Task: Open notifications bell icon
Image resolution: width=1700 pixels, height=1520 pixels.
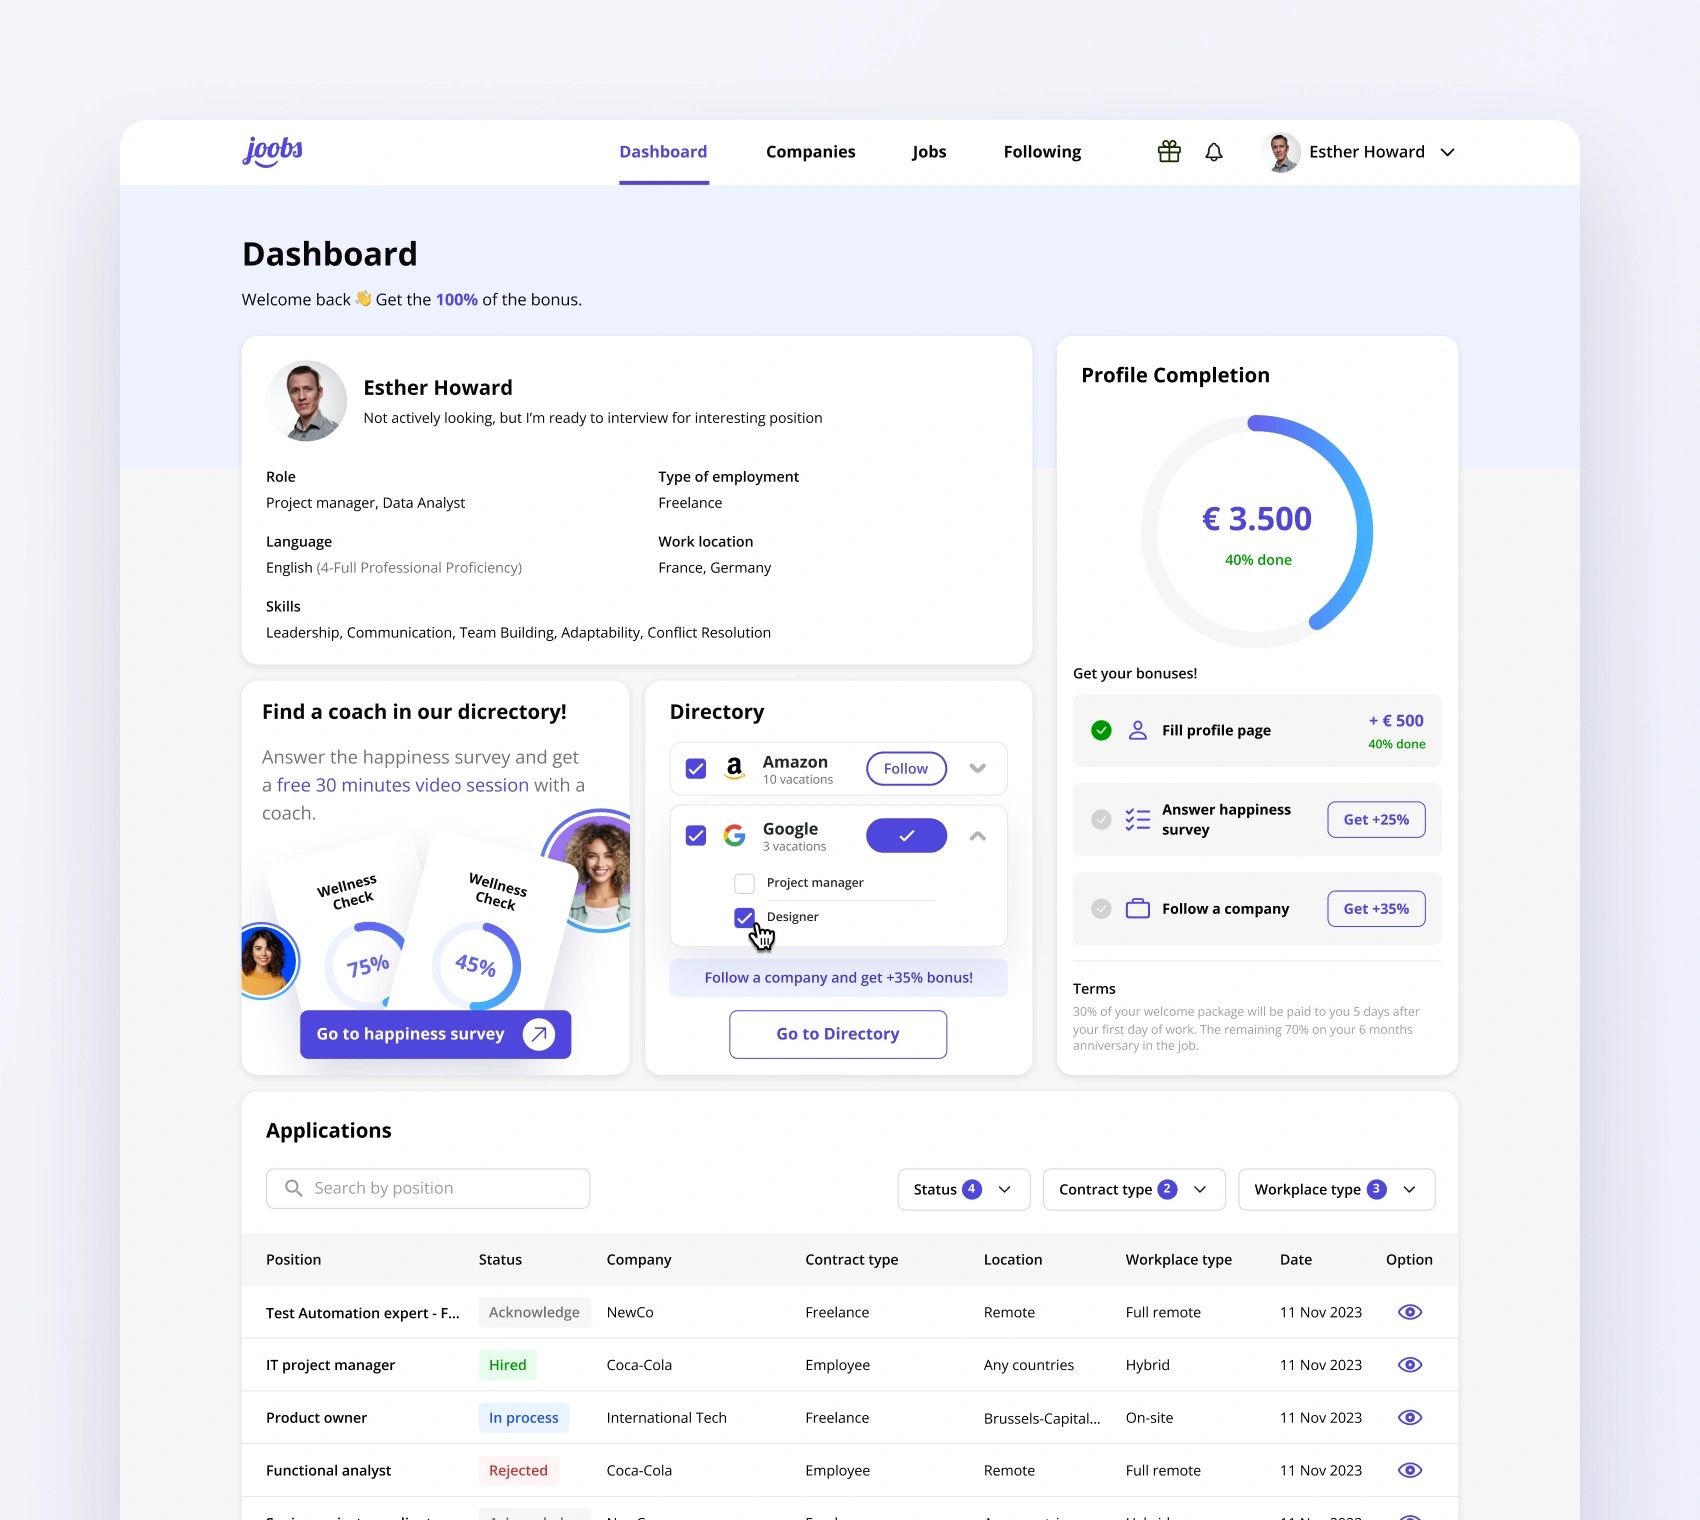Action: (x=1214, y=152)
